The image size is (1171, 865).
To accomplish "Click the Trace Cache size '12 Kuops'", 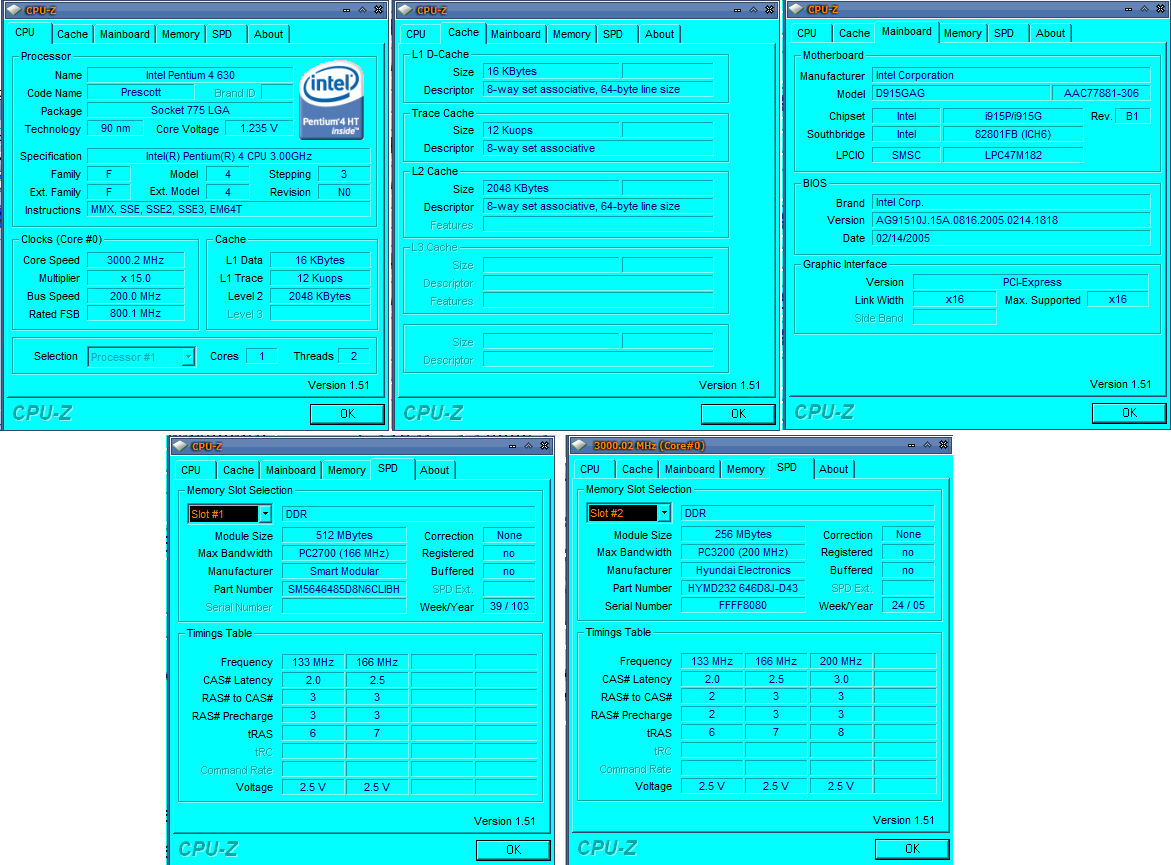I will pyautogui.click(x=551, y=131).
